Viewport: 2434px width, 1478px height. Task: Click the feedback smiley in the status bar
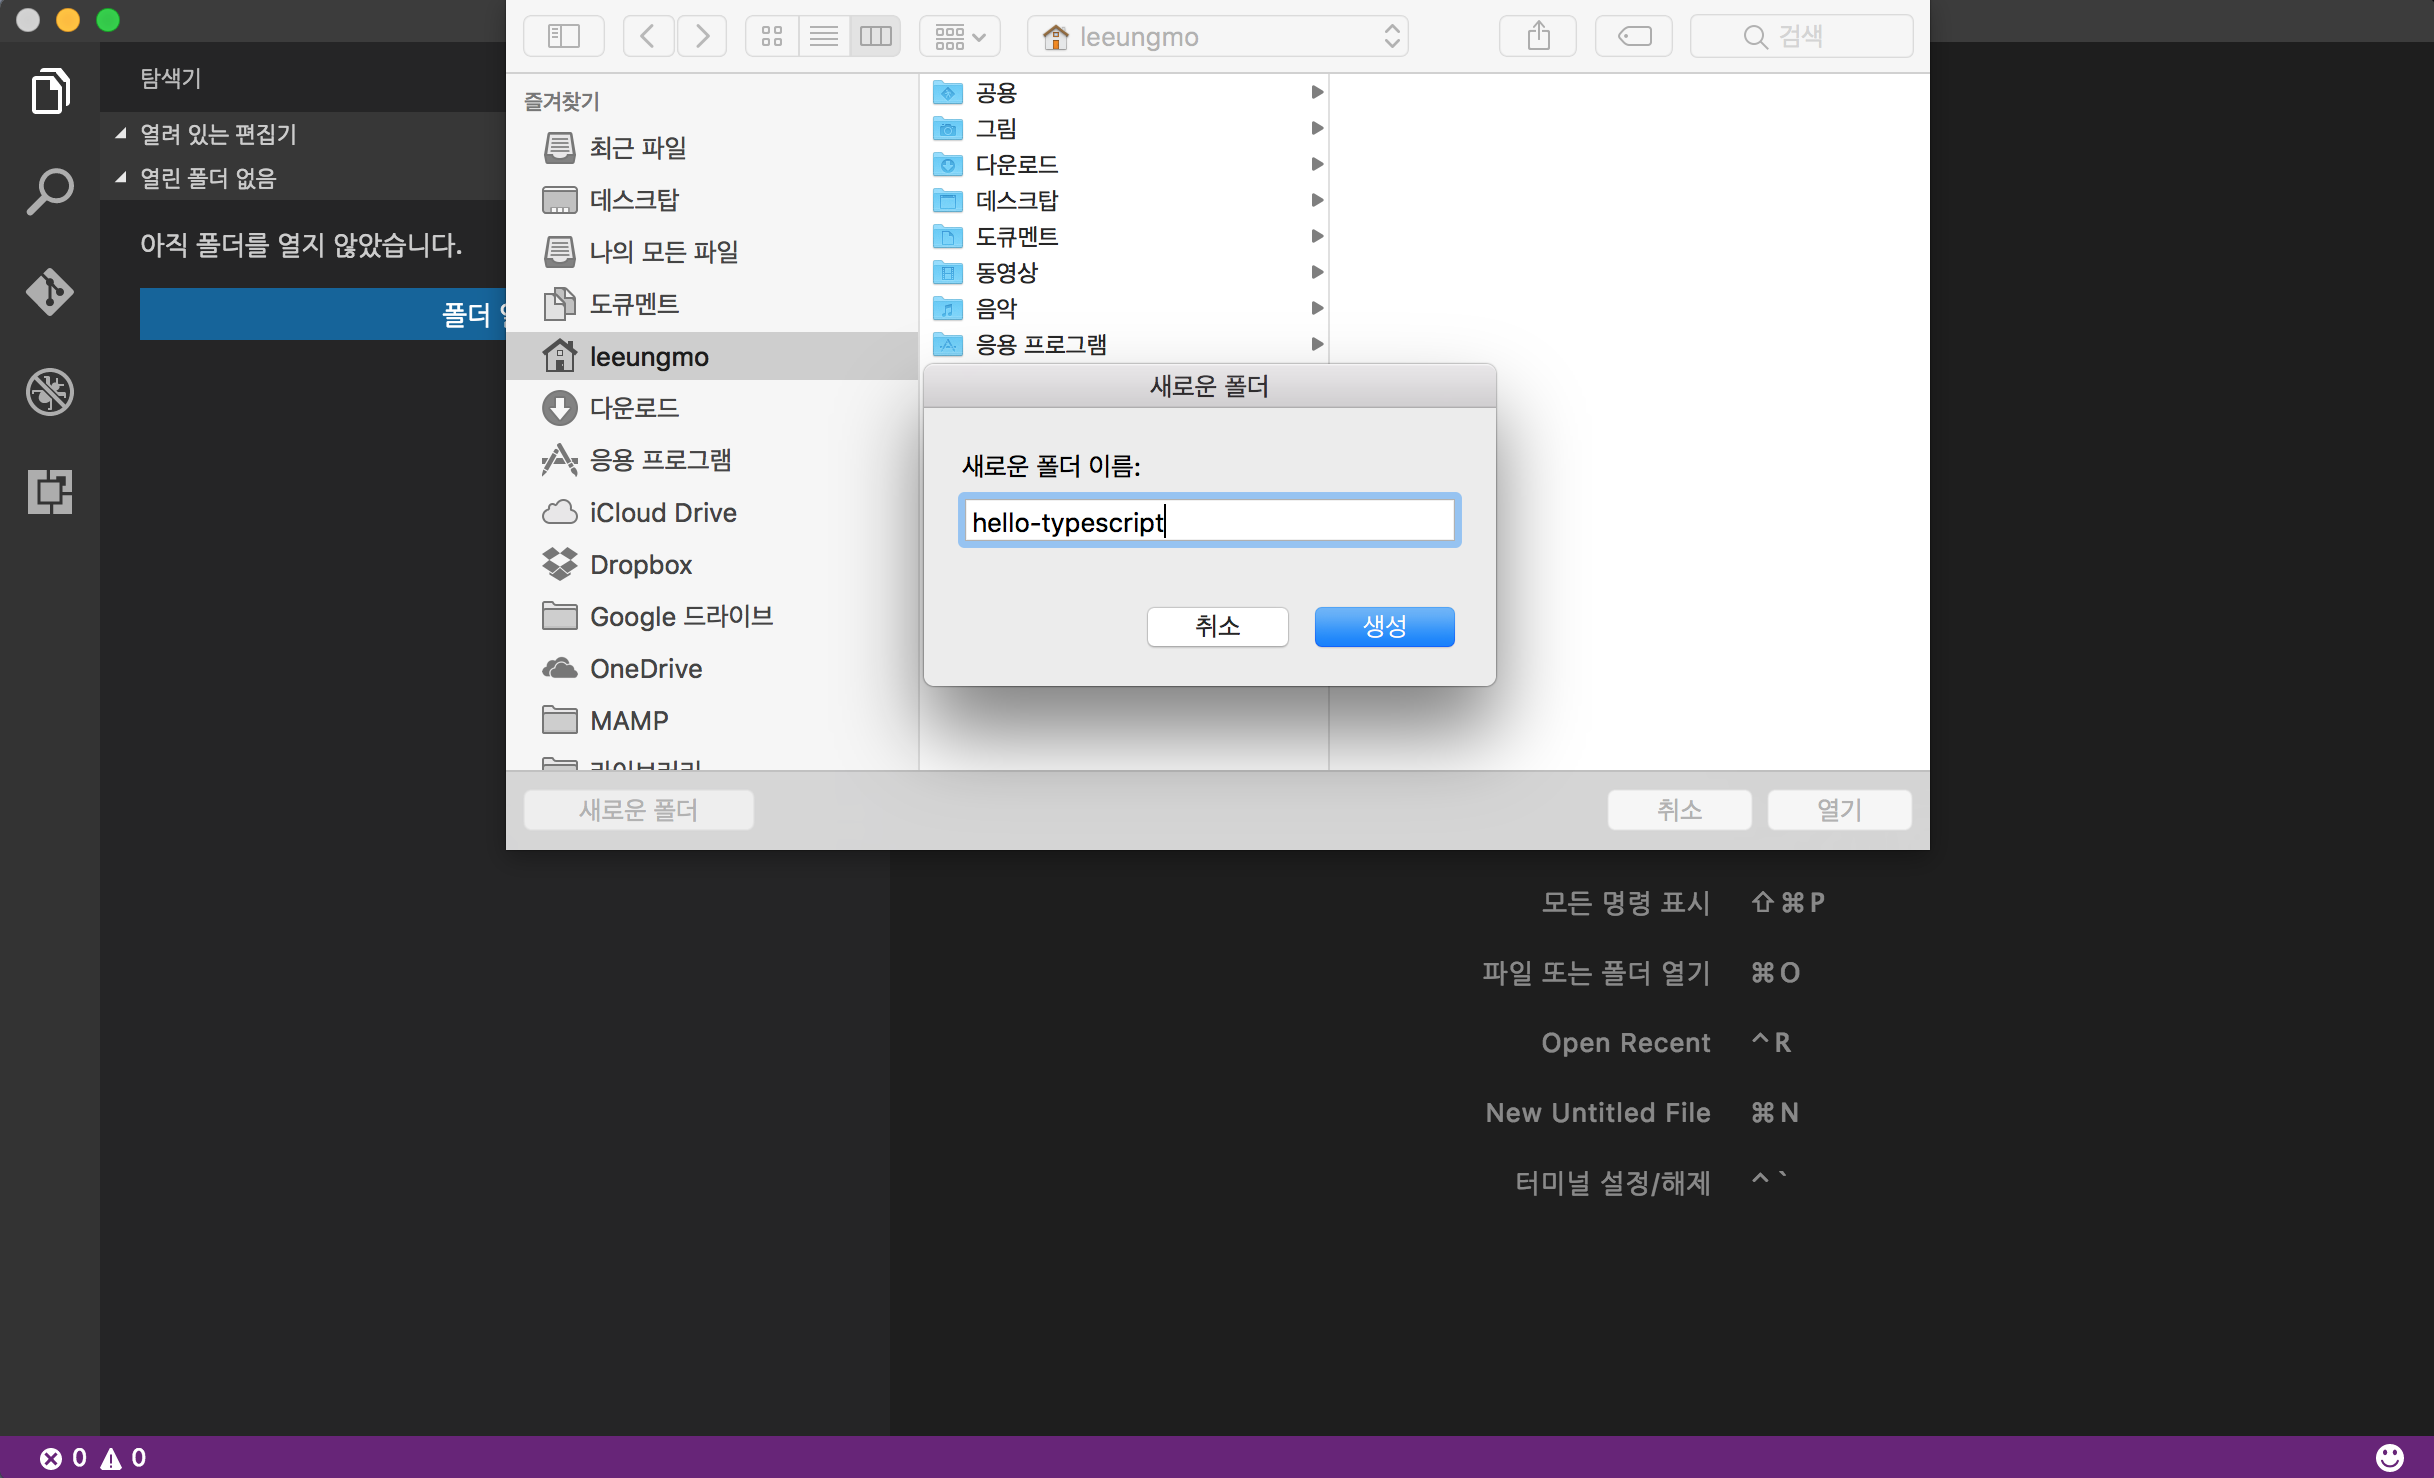click(x=2391, y=1457)
